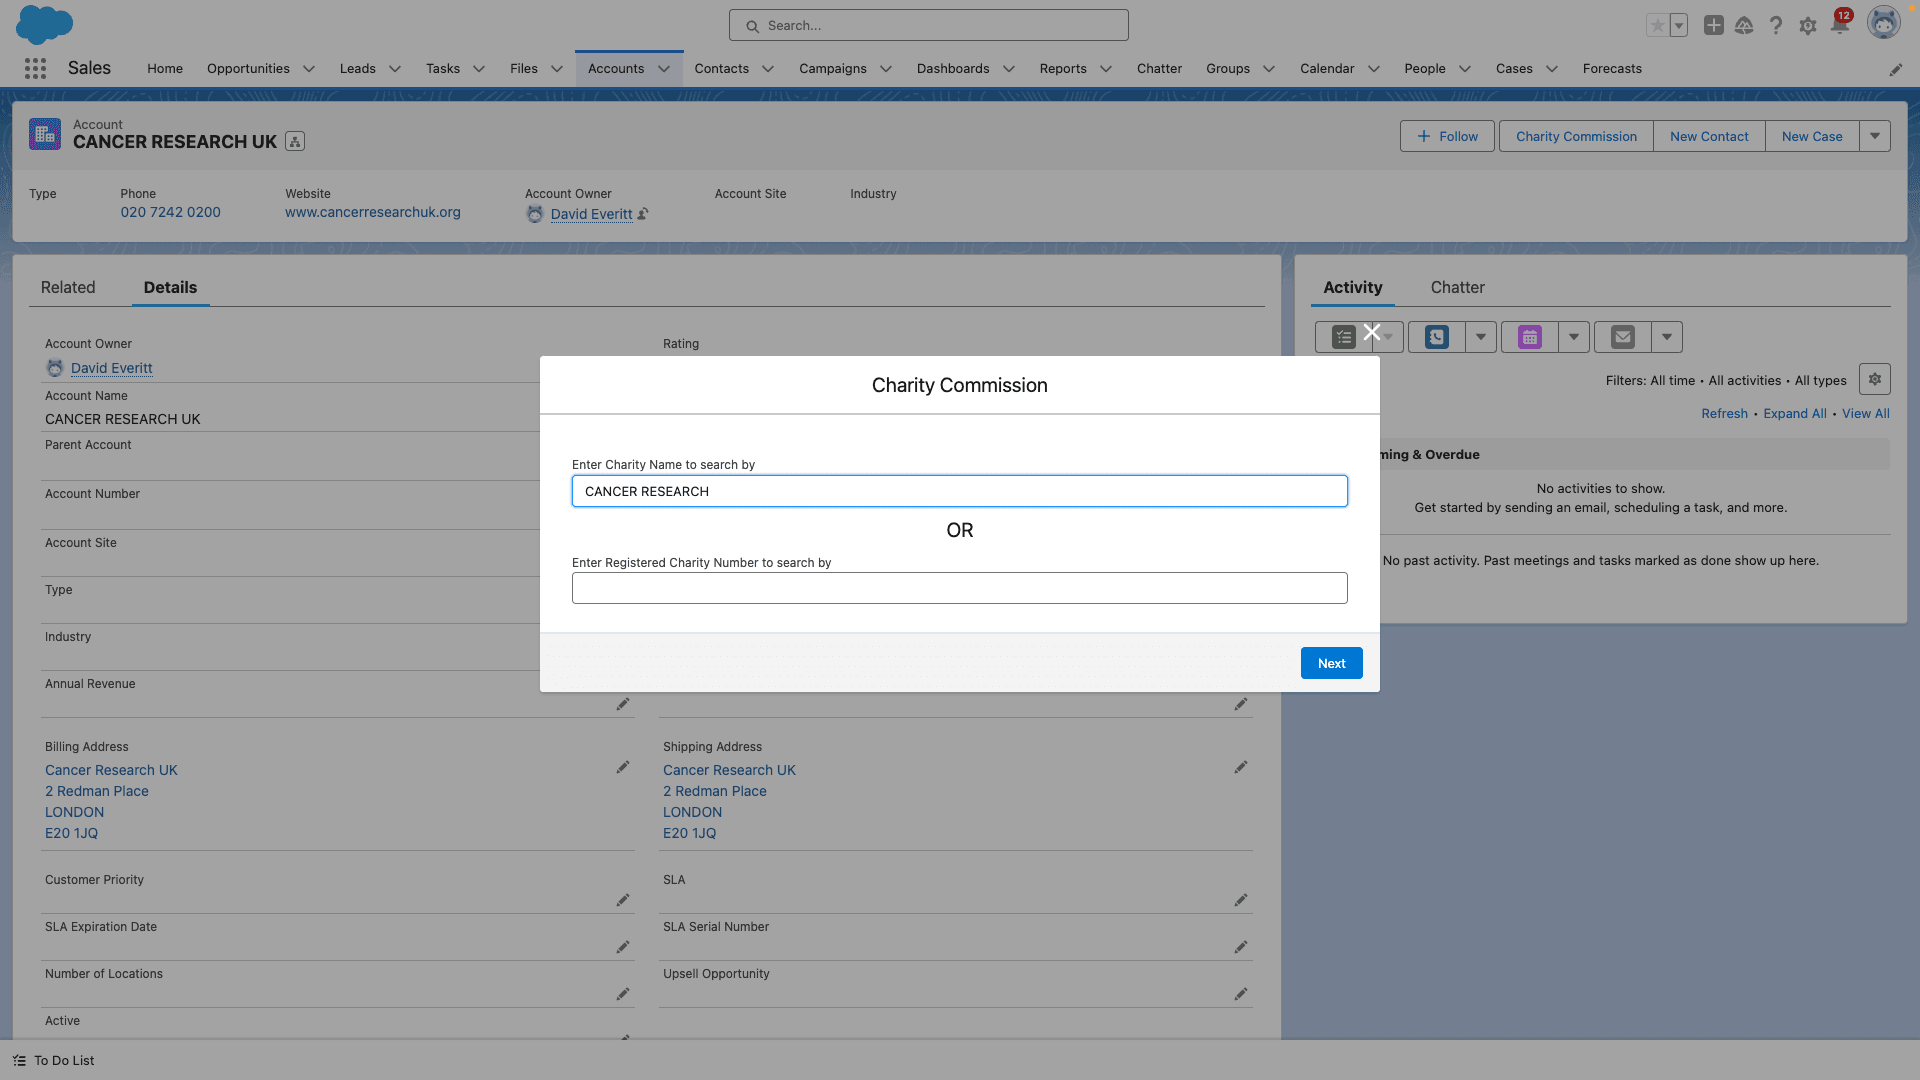The height and width of the screenshot is (1080, 1920).
Task: Focus the Charity Name search field
Action: (960, 491)
